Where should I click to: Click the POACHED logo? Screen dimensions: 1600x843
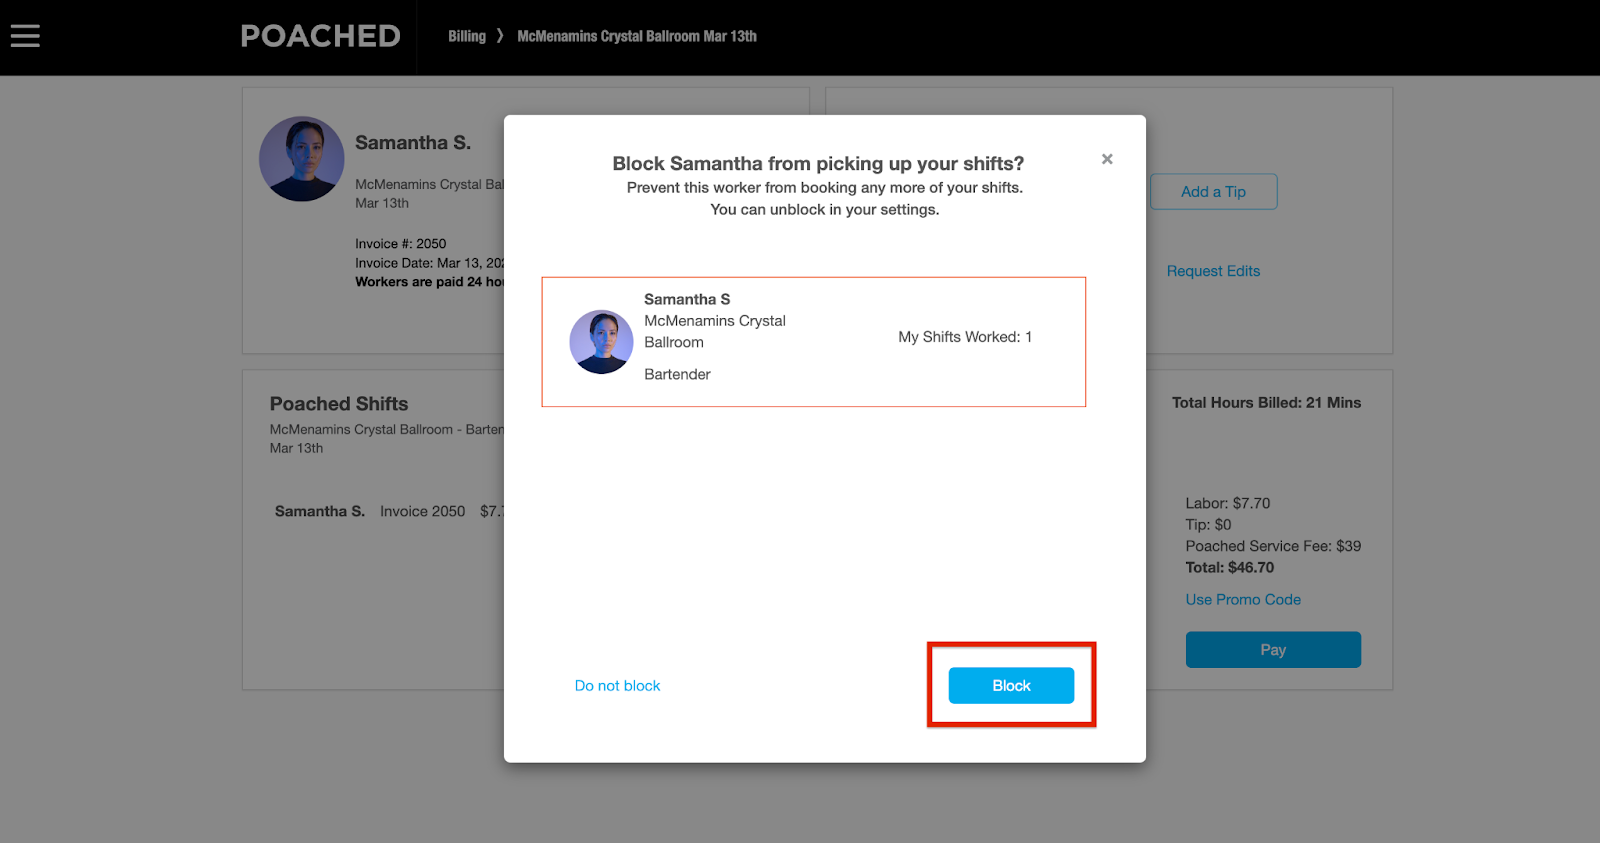coord(320,36)
